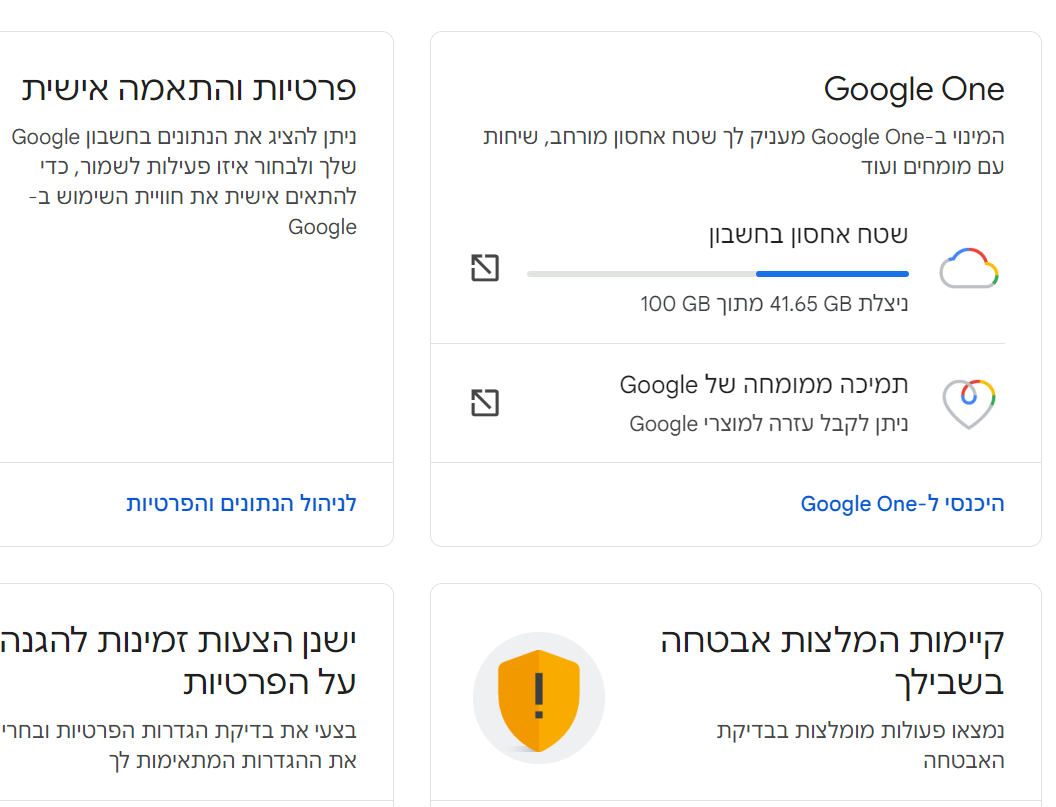Image resolution: width=1056 pixels, height=807 pixels.
Task: Open the 'היכנסי ל-Google One' link
Action: (902, 504)
